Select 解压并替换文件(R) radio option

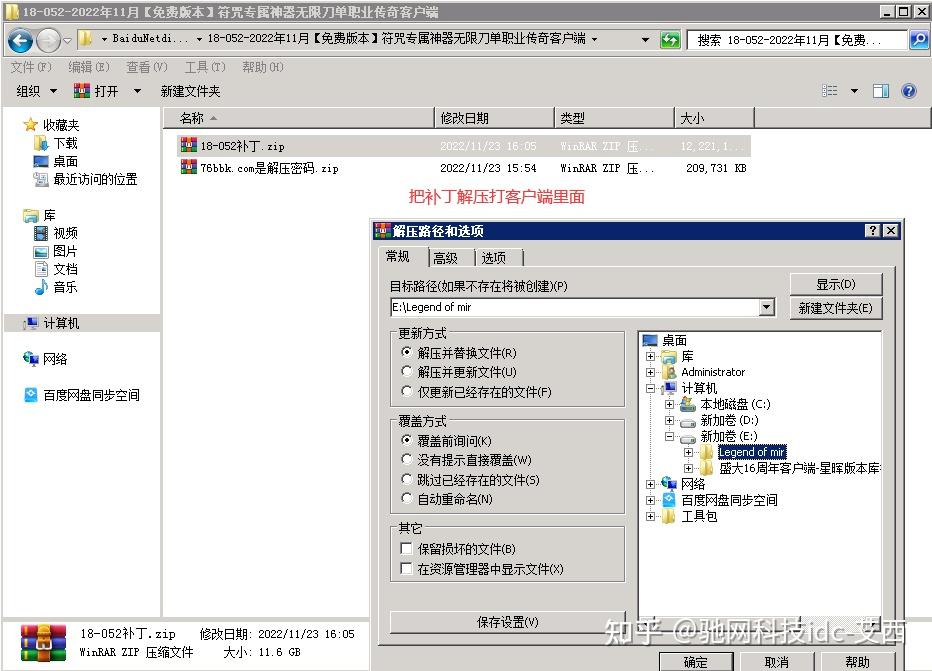(407, 352)
